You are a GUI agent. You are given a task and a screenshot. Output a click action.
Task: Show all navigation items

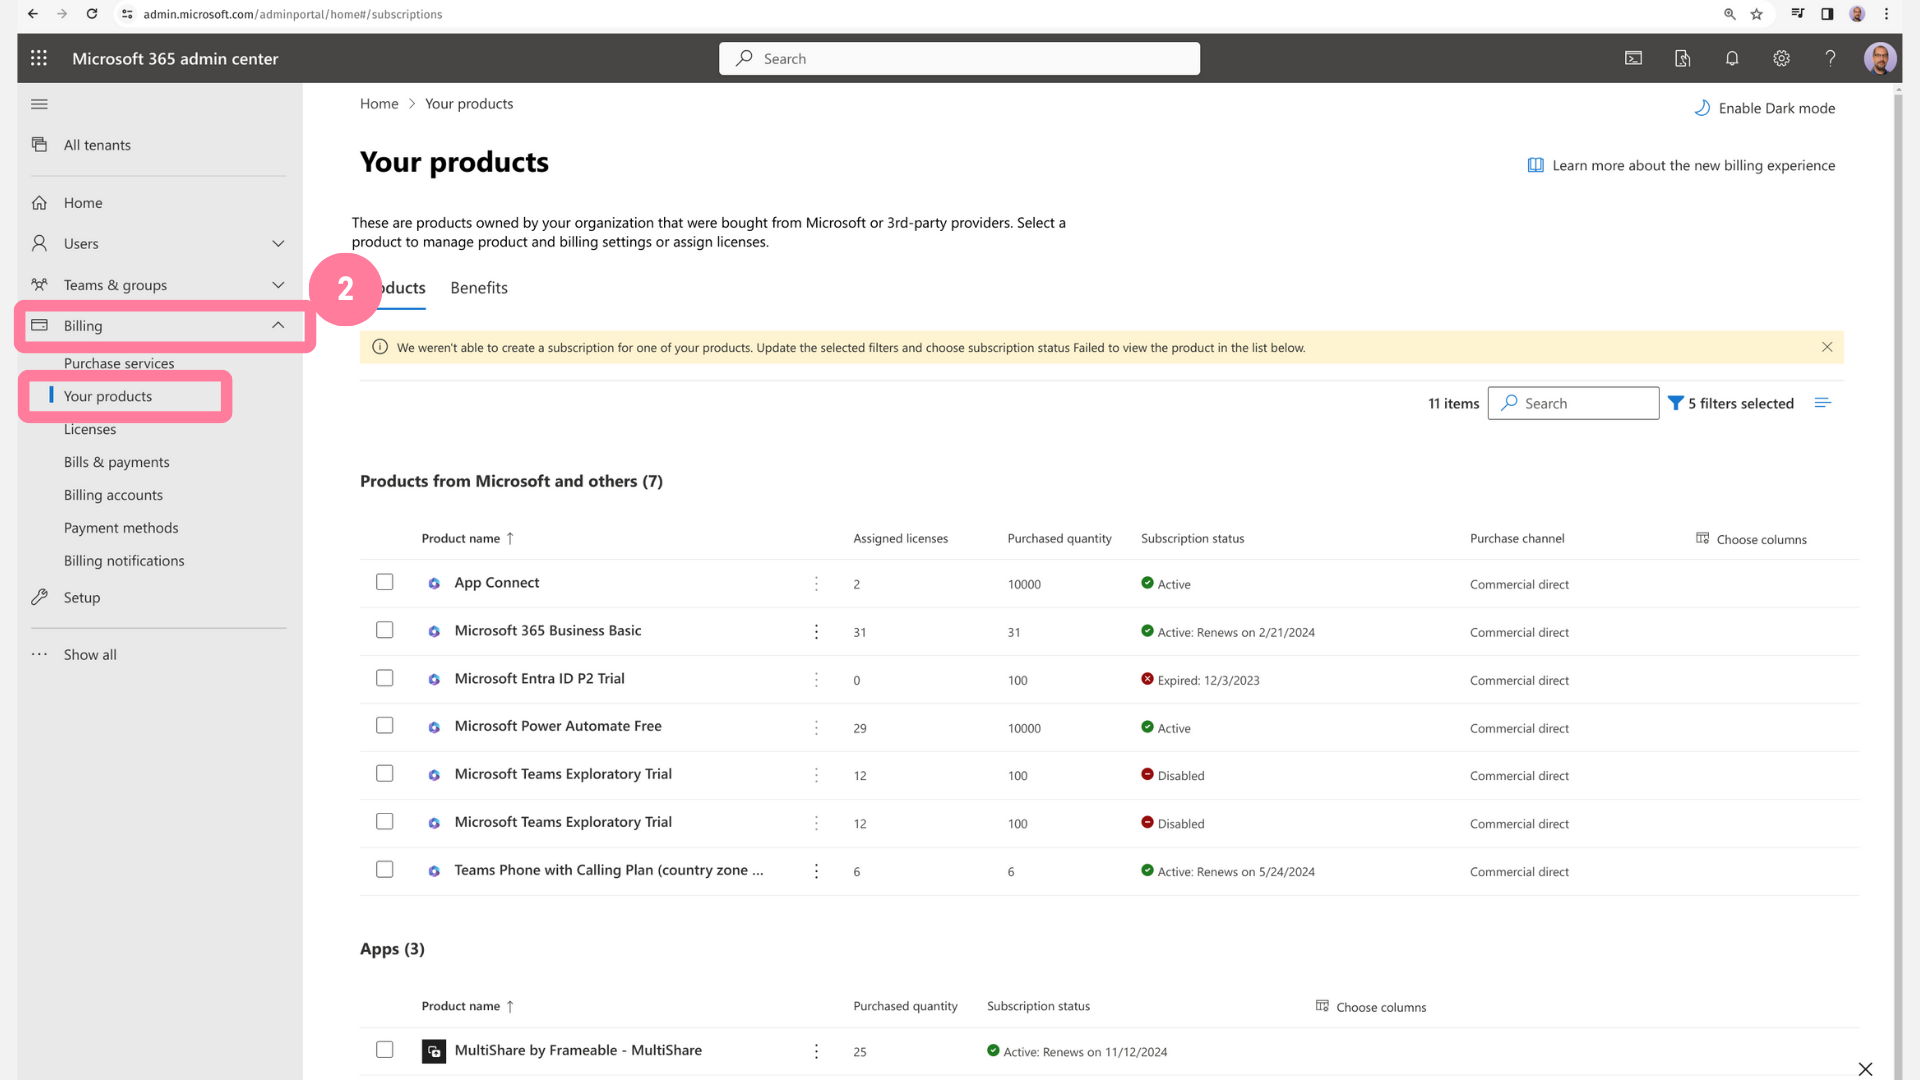[x=90, y=655]
